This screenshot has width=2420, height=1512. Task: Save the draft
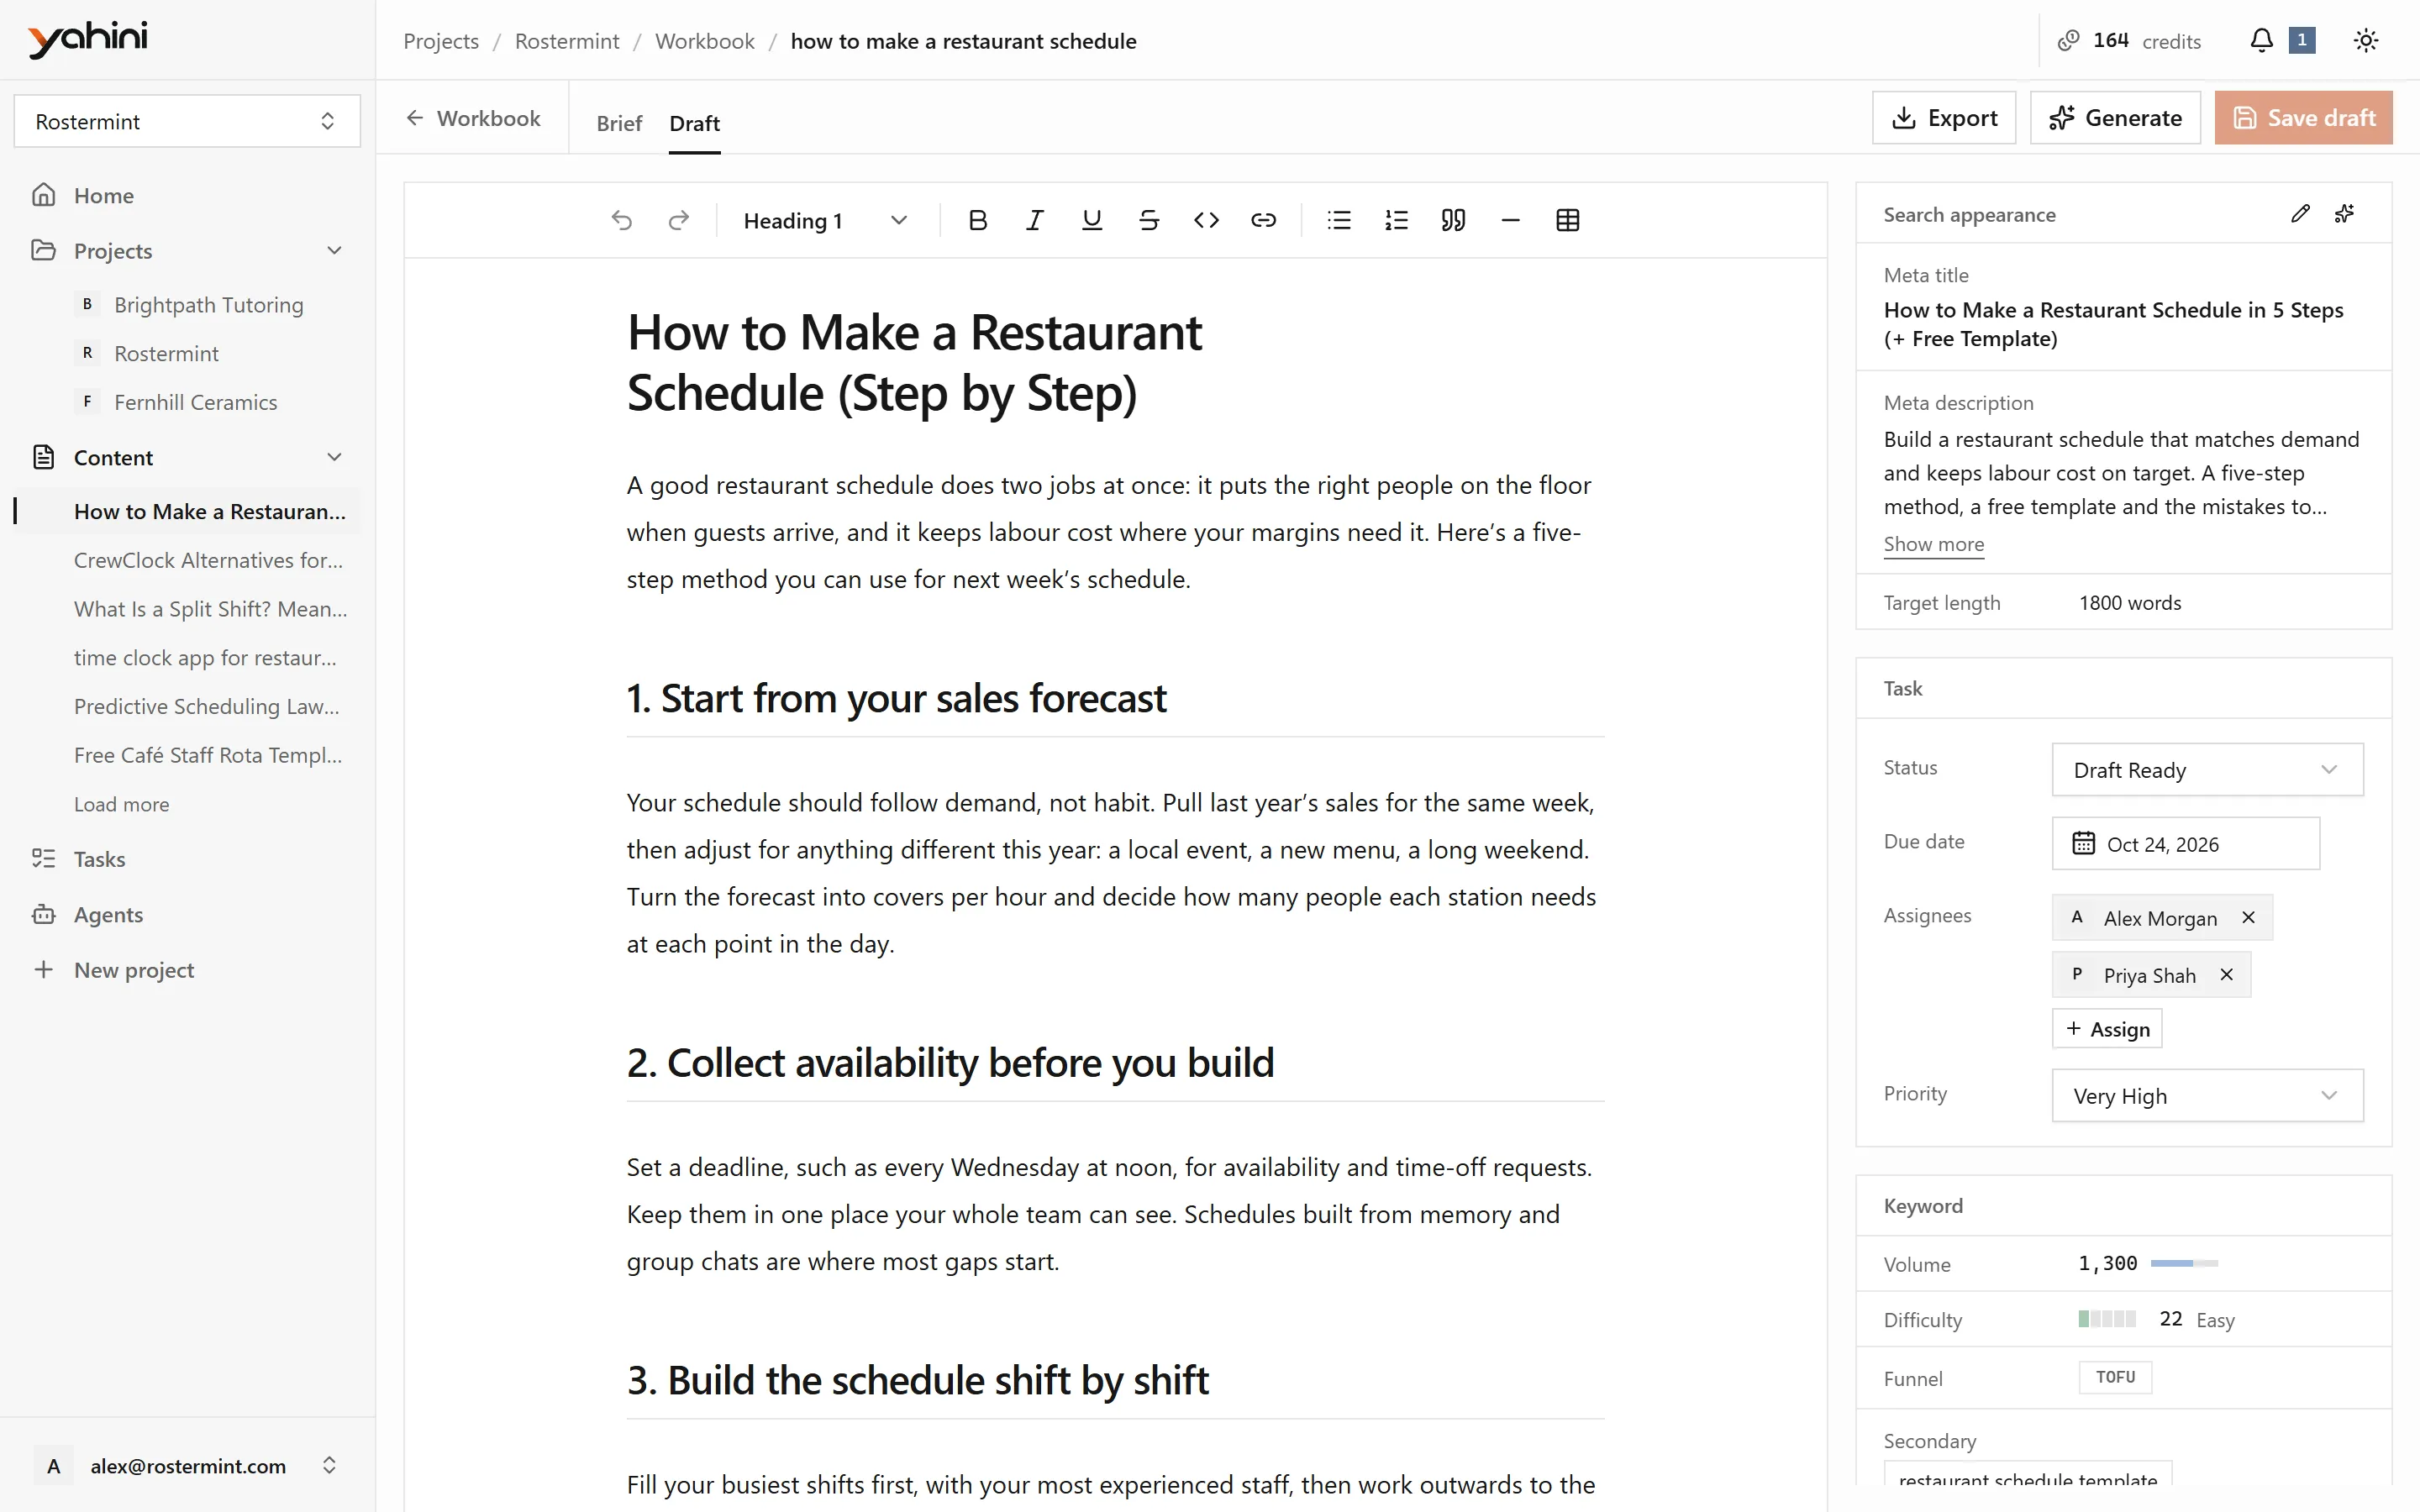click(x=2303, y=118)
